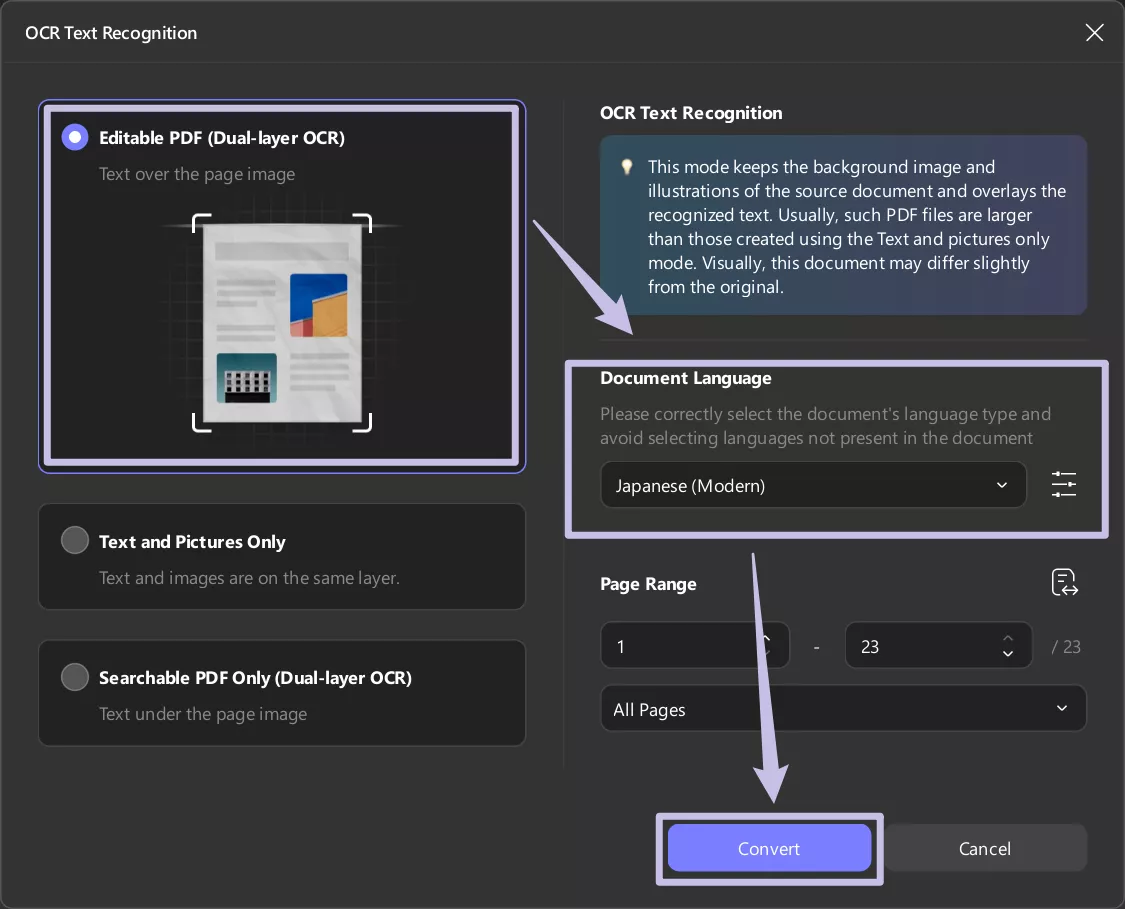Open the Japanese (Modern) language dropdown
This screenshot has height=909, width=1125.
[x=812, y=485]
